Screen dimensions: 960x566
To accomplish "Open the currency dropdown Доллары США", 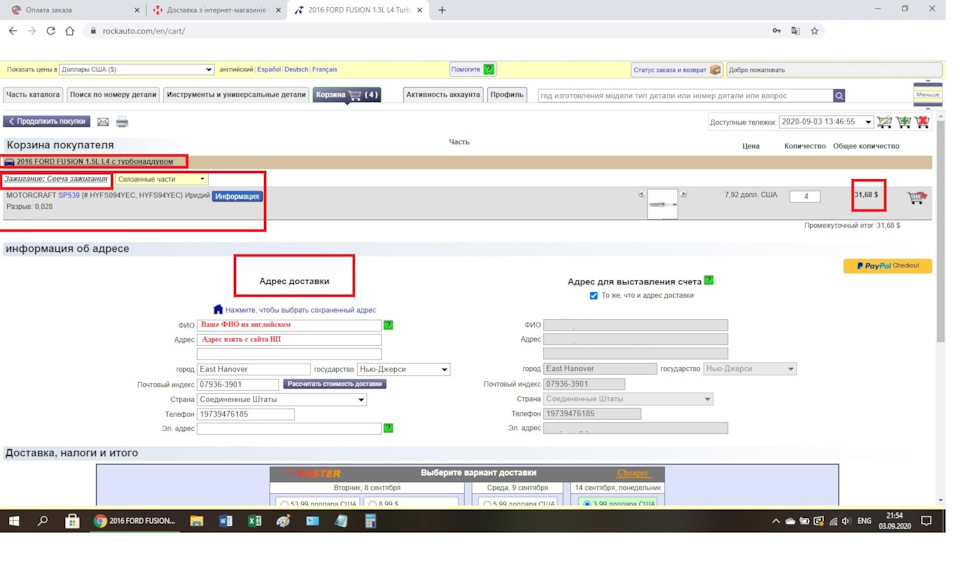I will (137, 69).
